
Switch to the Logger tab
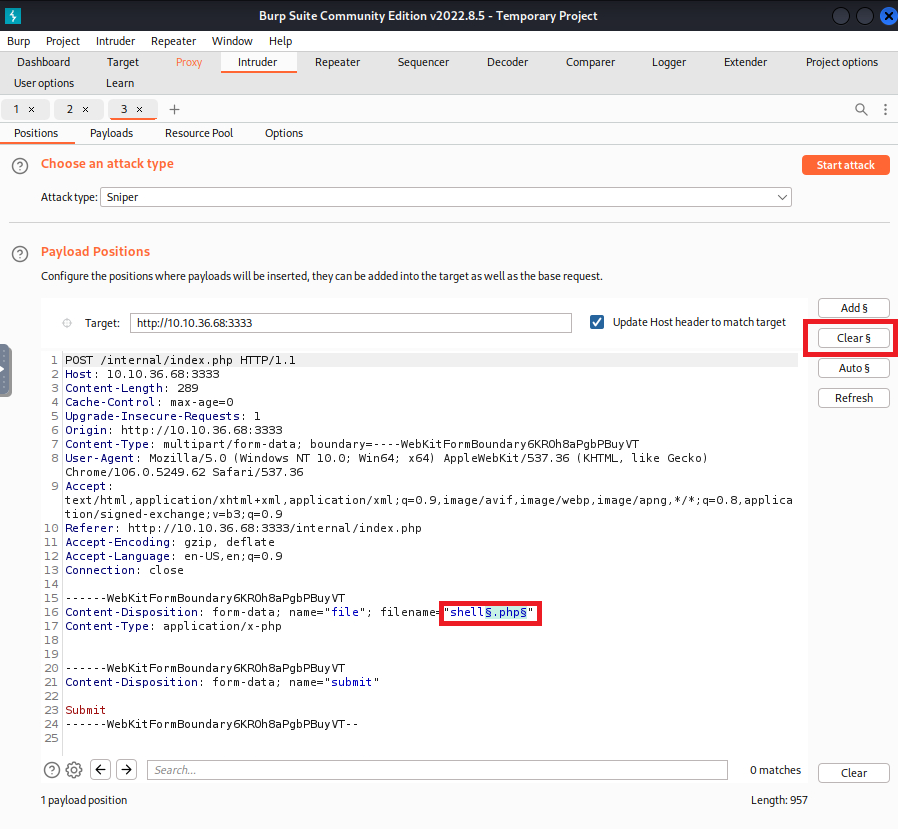coord(669,62)
